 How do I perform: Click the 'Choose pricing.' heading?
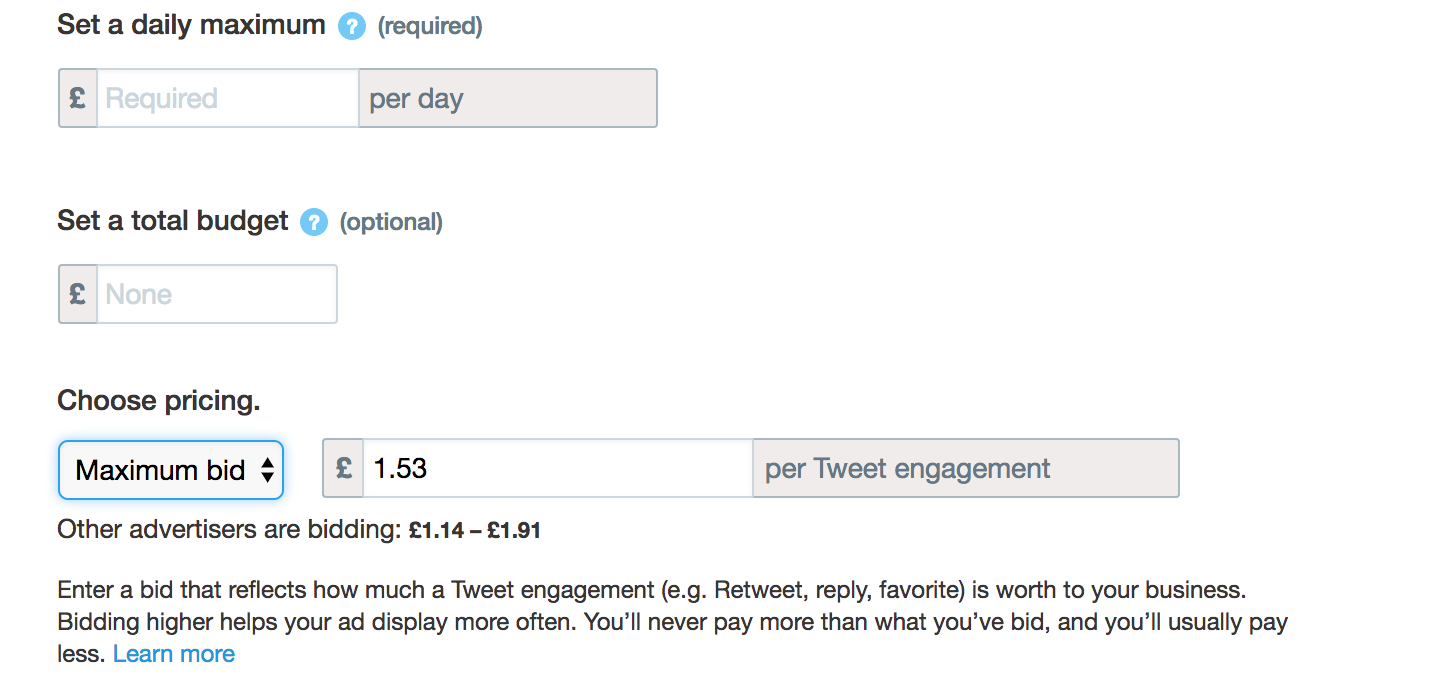pyautogui.click(x=158, y=401)
